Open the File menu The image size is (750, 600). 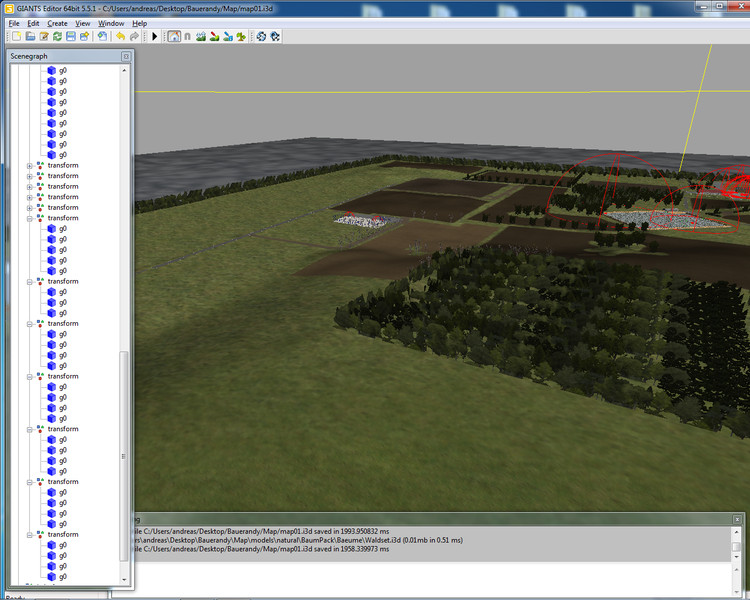click(14, 23)
